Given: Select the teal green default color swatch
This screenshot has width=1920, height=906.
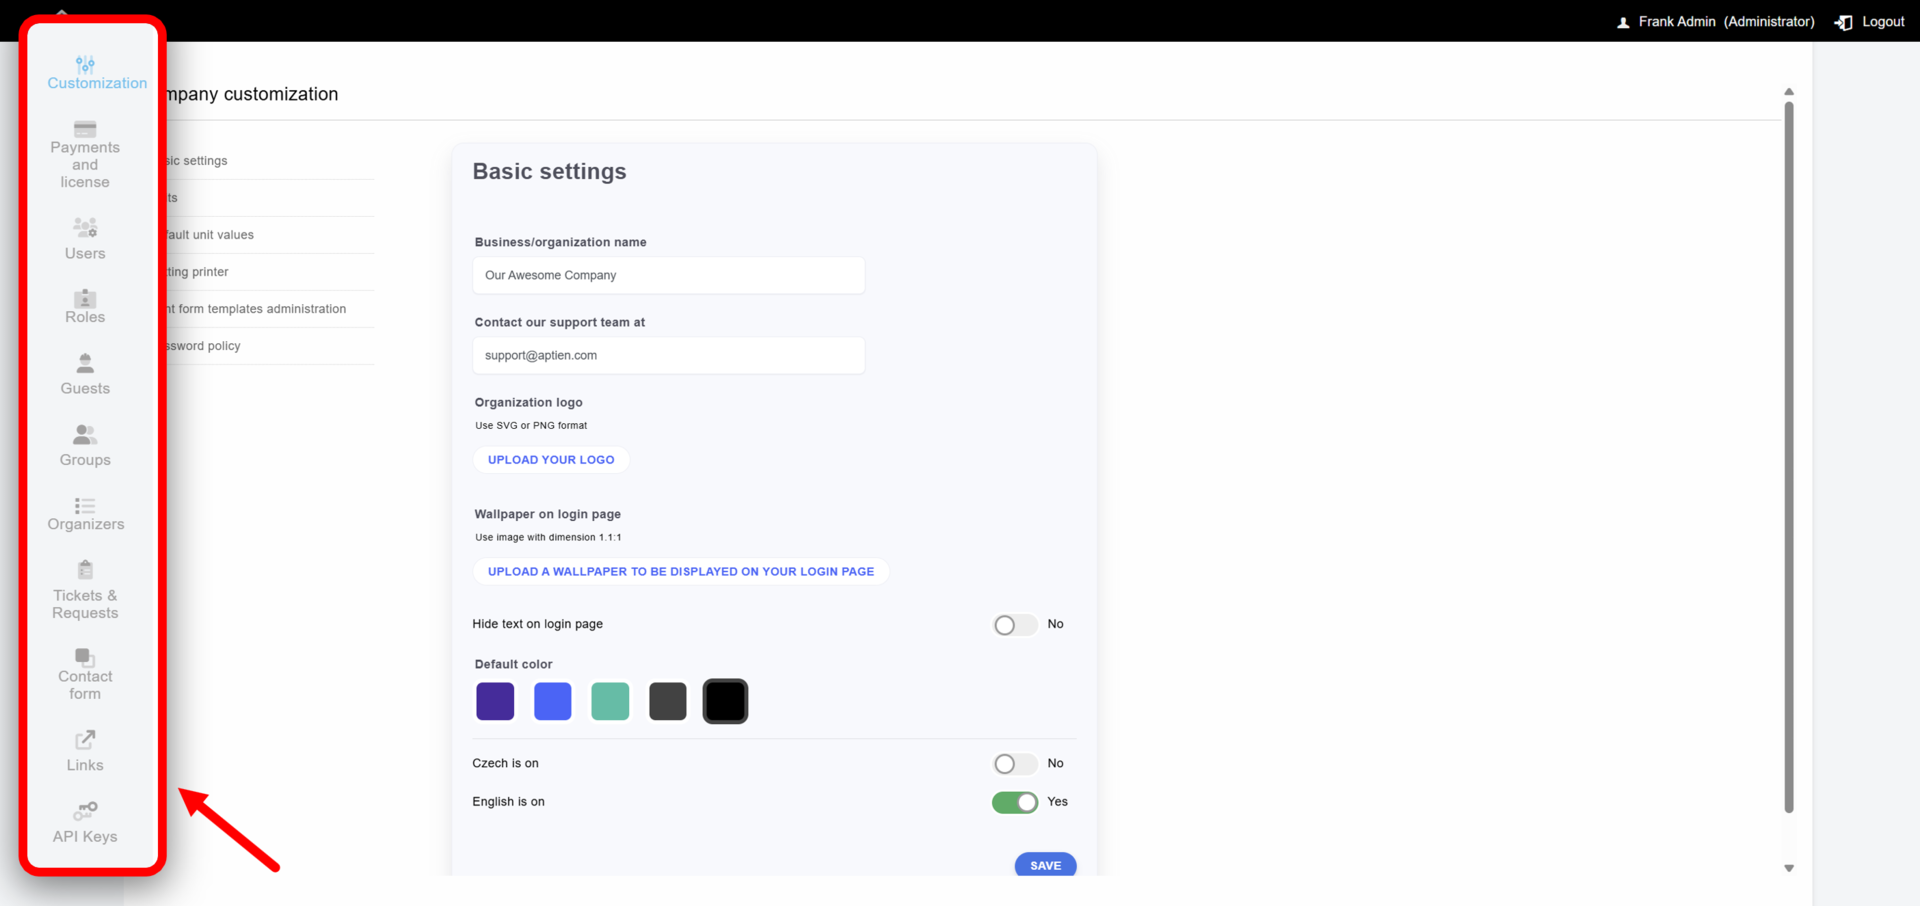Looking at the screenshot, I should click(x=610, y=701).
